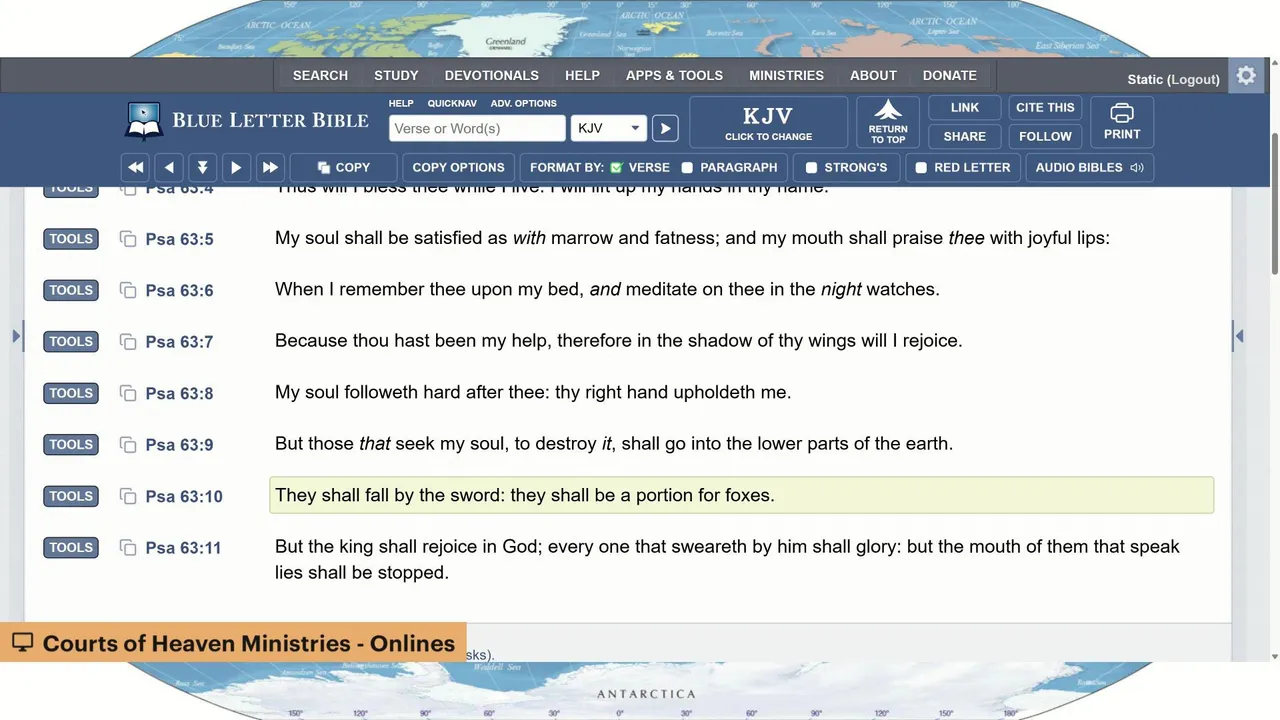This screenshot has width=1280, height=720.
Task: Click the Cite This button
Action: point(1045,107)
